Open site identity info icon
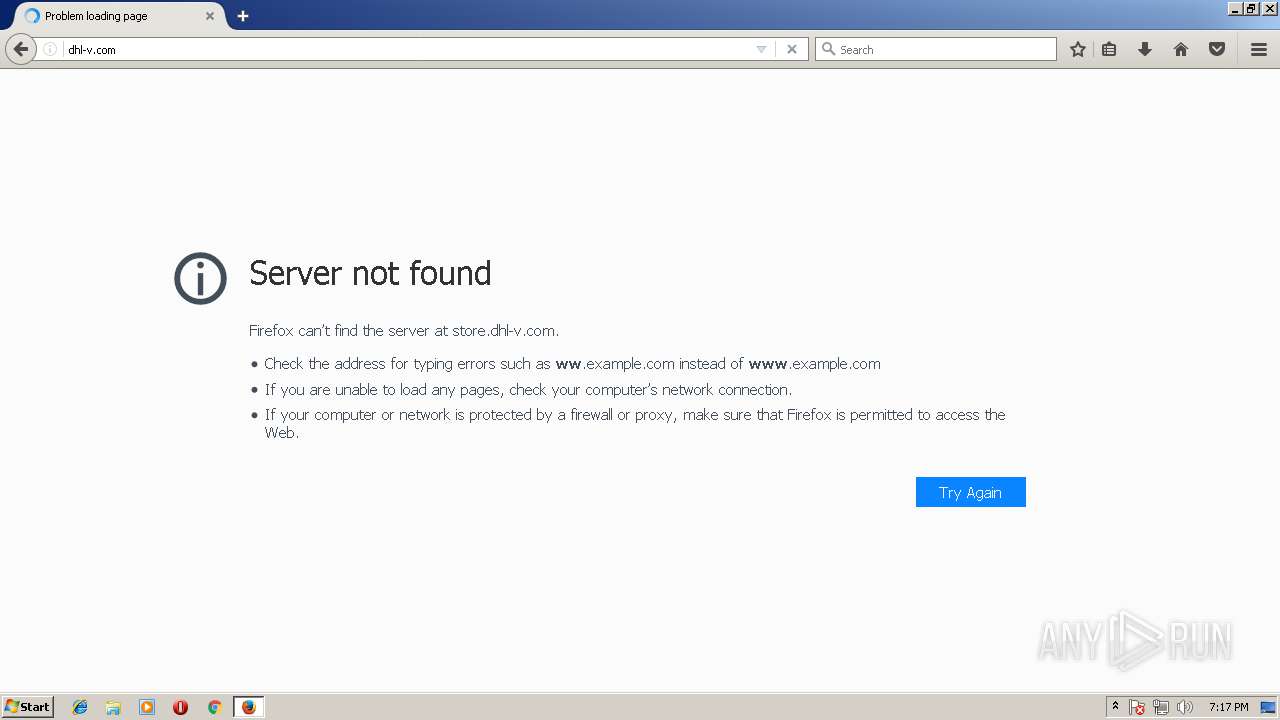The width and height of the screenshot is (1280, 720). [x=50, y=49]
